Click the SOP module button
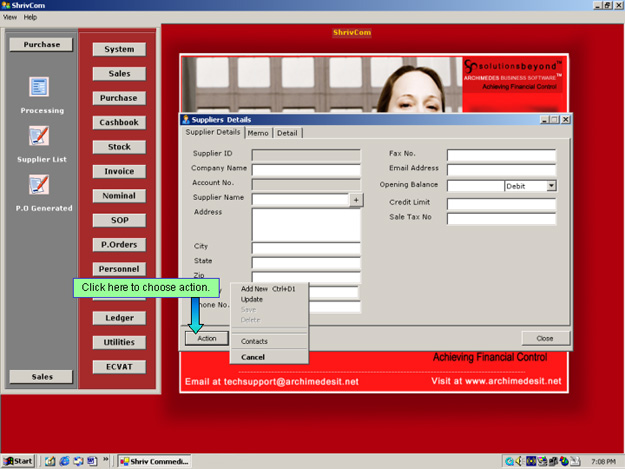The width and height of the screenshot is (625, 469). (119, 220)
